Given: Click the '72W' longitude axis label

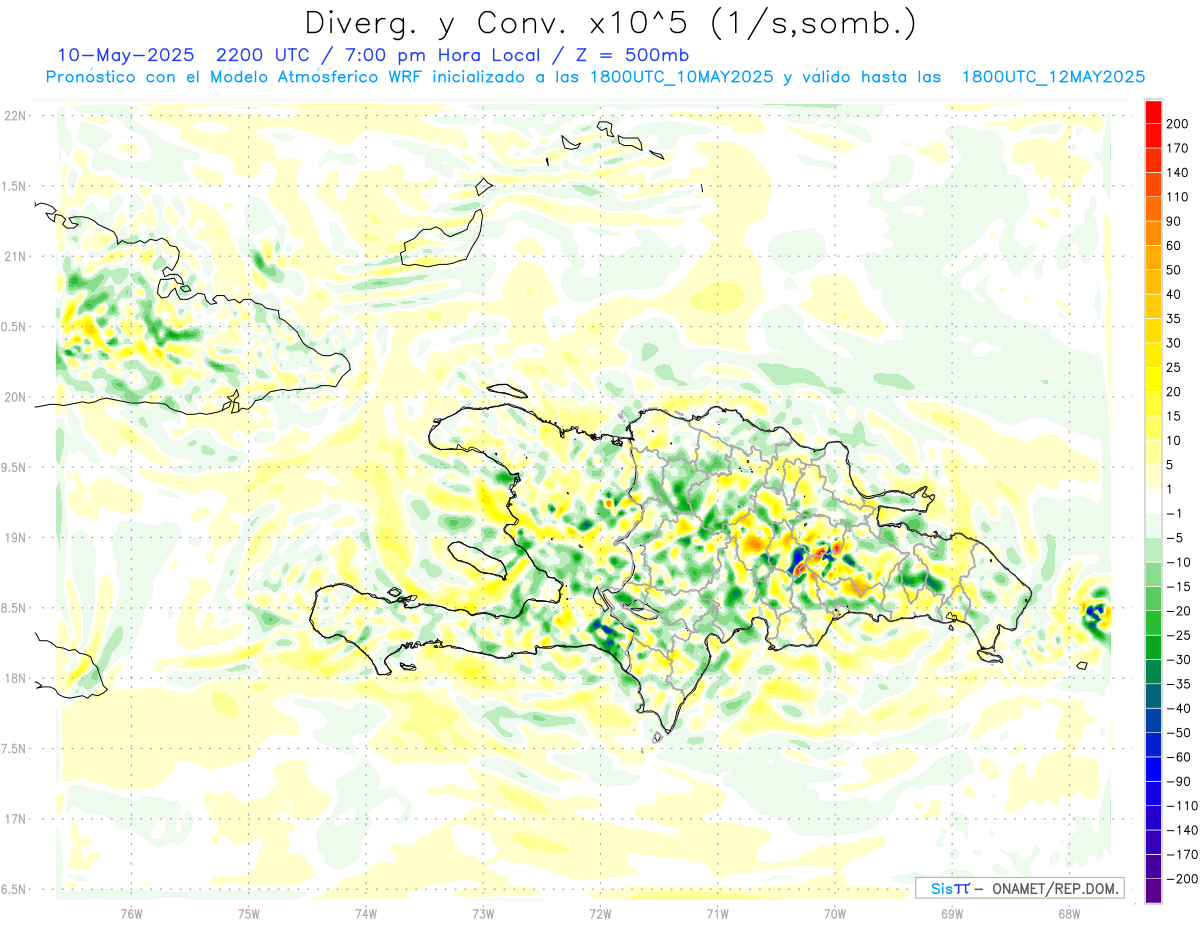Looking at the screenshot, I should click(x=600, y=914).
